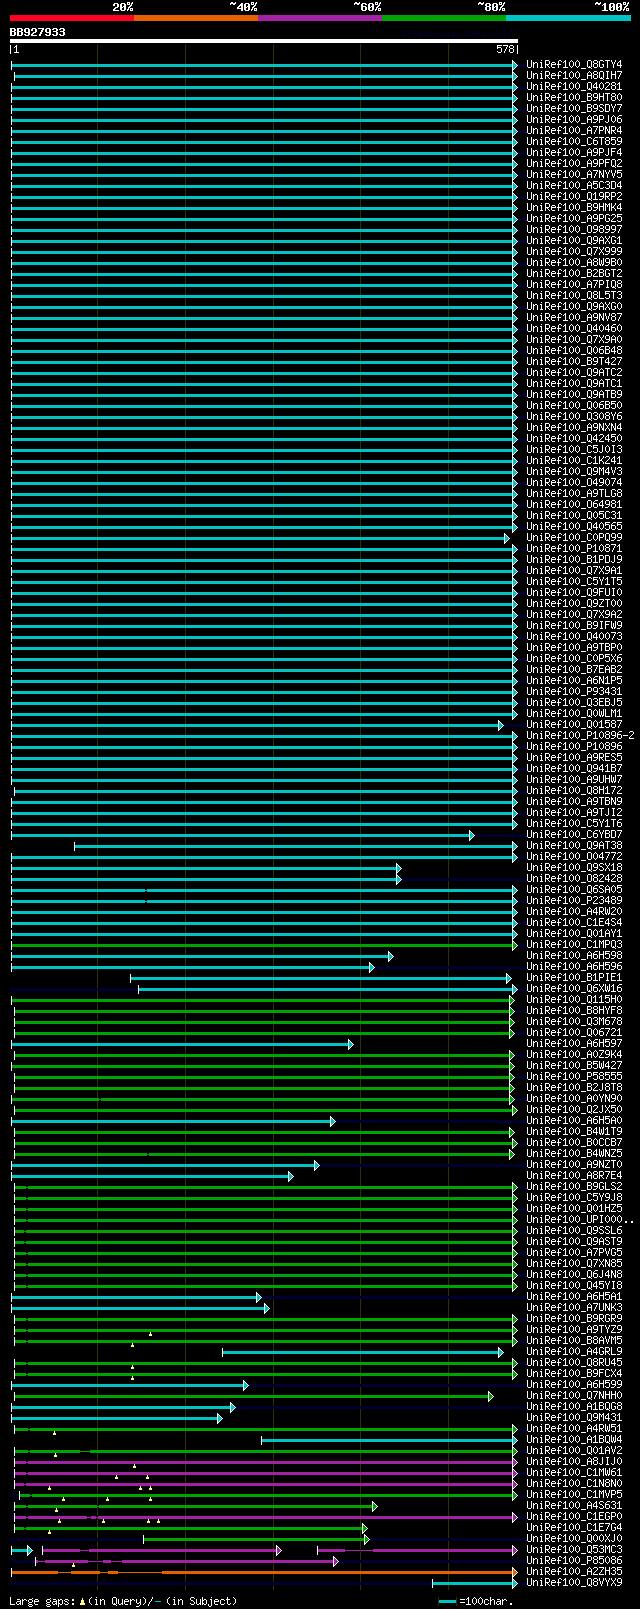Open hit UniRef100_Q8GTY4
Screen dimensions: 640x1609
574,65
